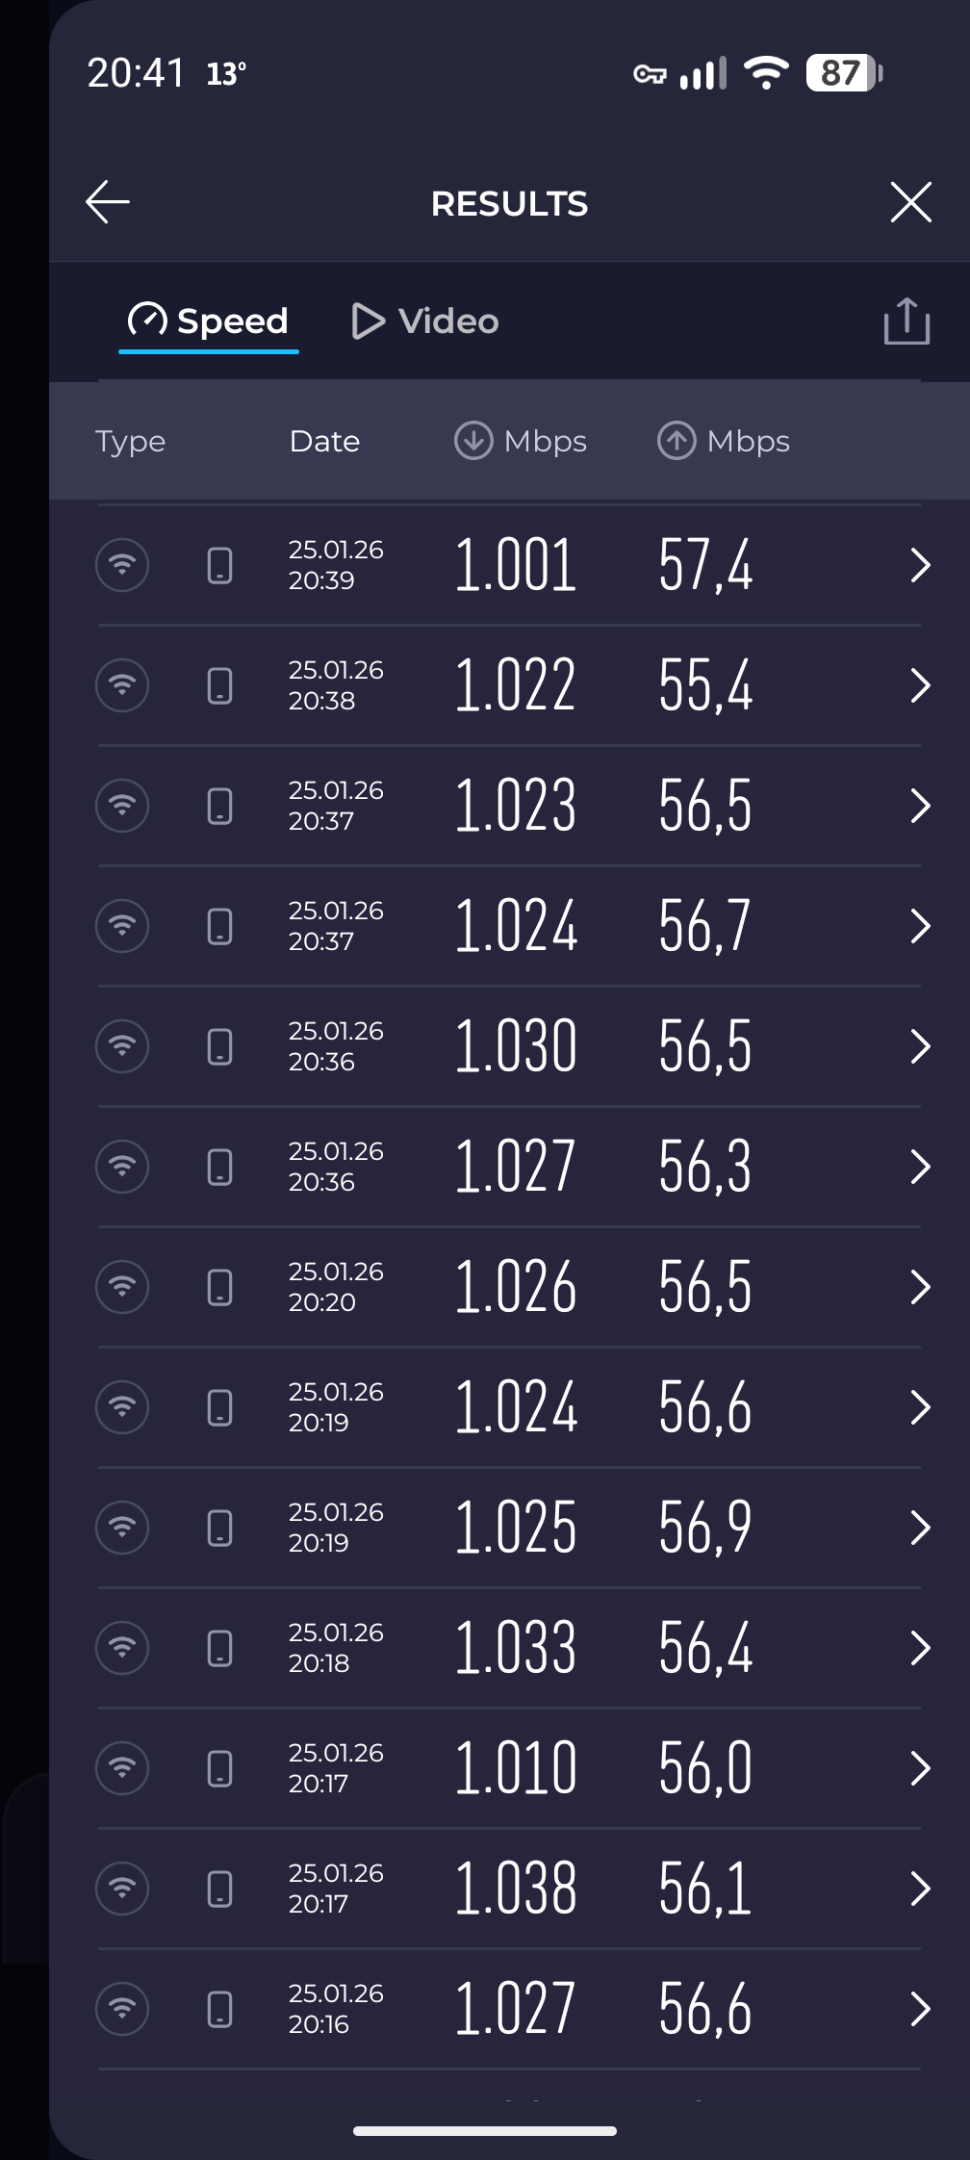
Task: Close the Results screen with X
Action: click(x=910, y=203)
